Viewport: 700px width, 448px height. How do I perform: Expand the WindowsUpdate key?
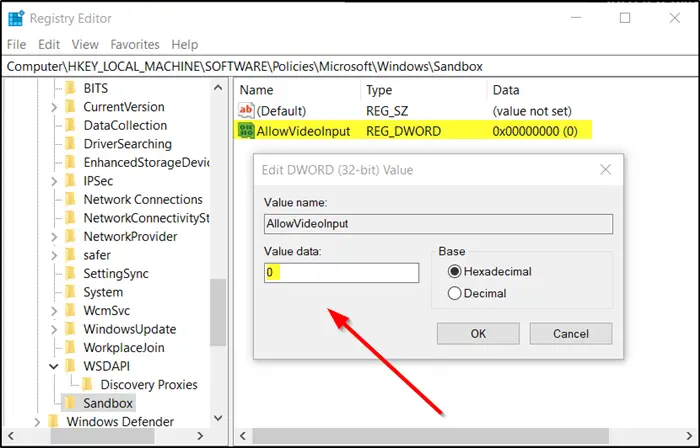click(x=54, y=330)
